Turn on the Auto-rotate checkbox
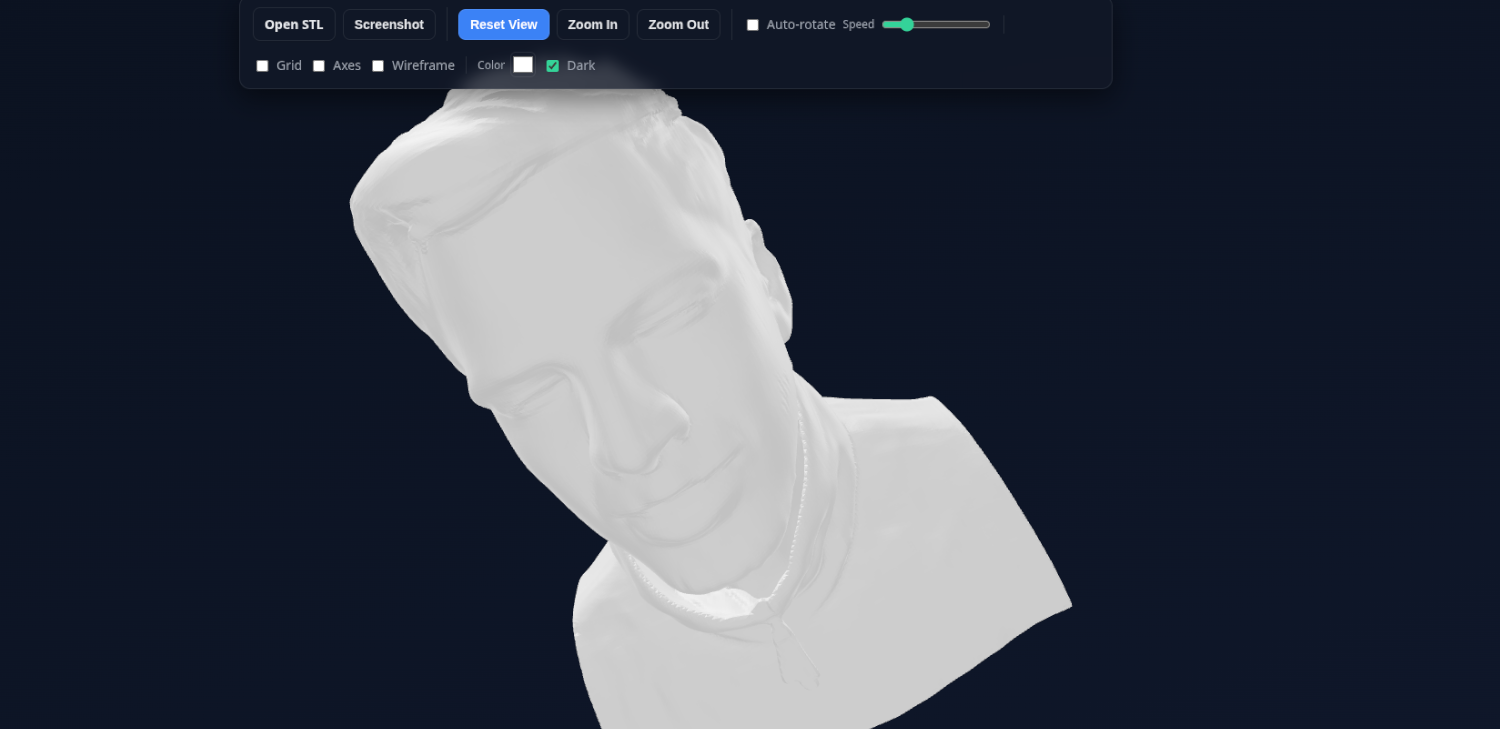This screenshot has width=1500, height=729. [x=753, y=24]
